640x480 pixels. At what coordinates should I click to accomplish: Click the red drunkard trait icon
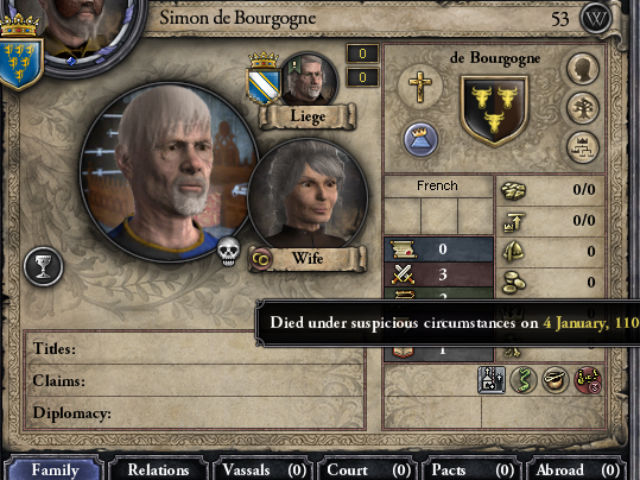pyautogui.click(x=588, y=380)
